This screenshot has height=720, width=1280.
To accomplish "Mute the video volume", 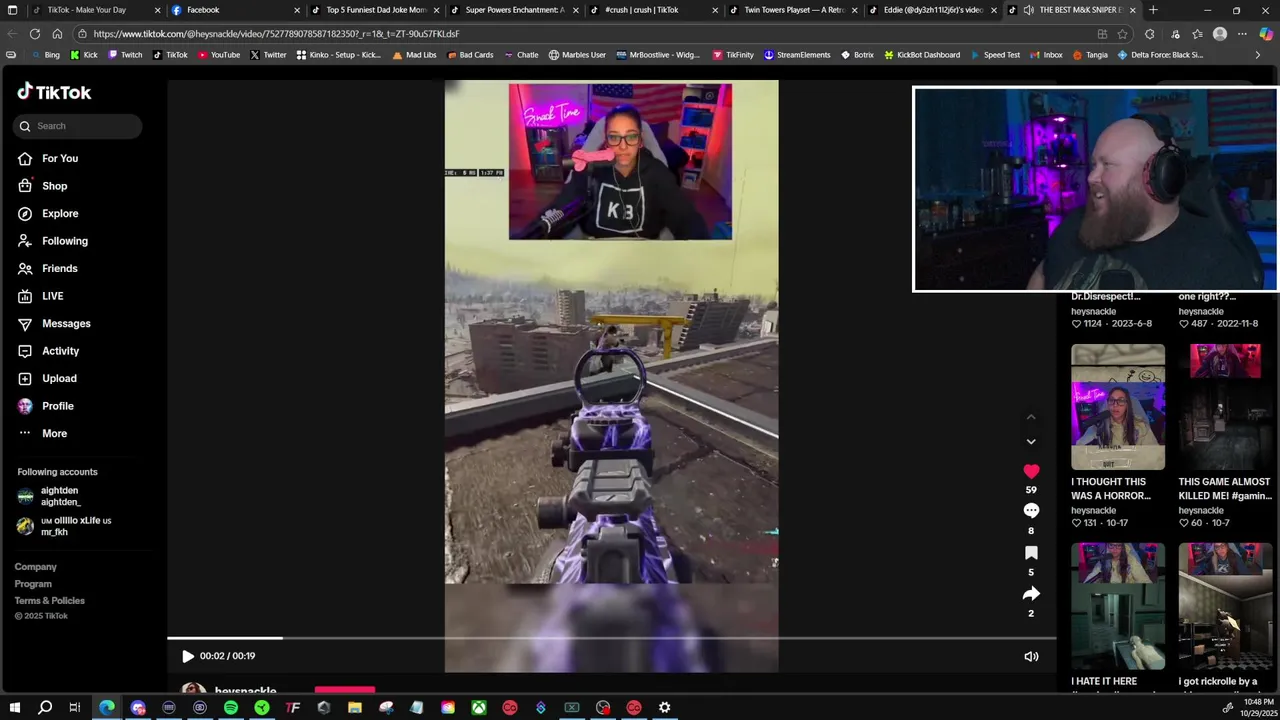I will [1031, 656].
